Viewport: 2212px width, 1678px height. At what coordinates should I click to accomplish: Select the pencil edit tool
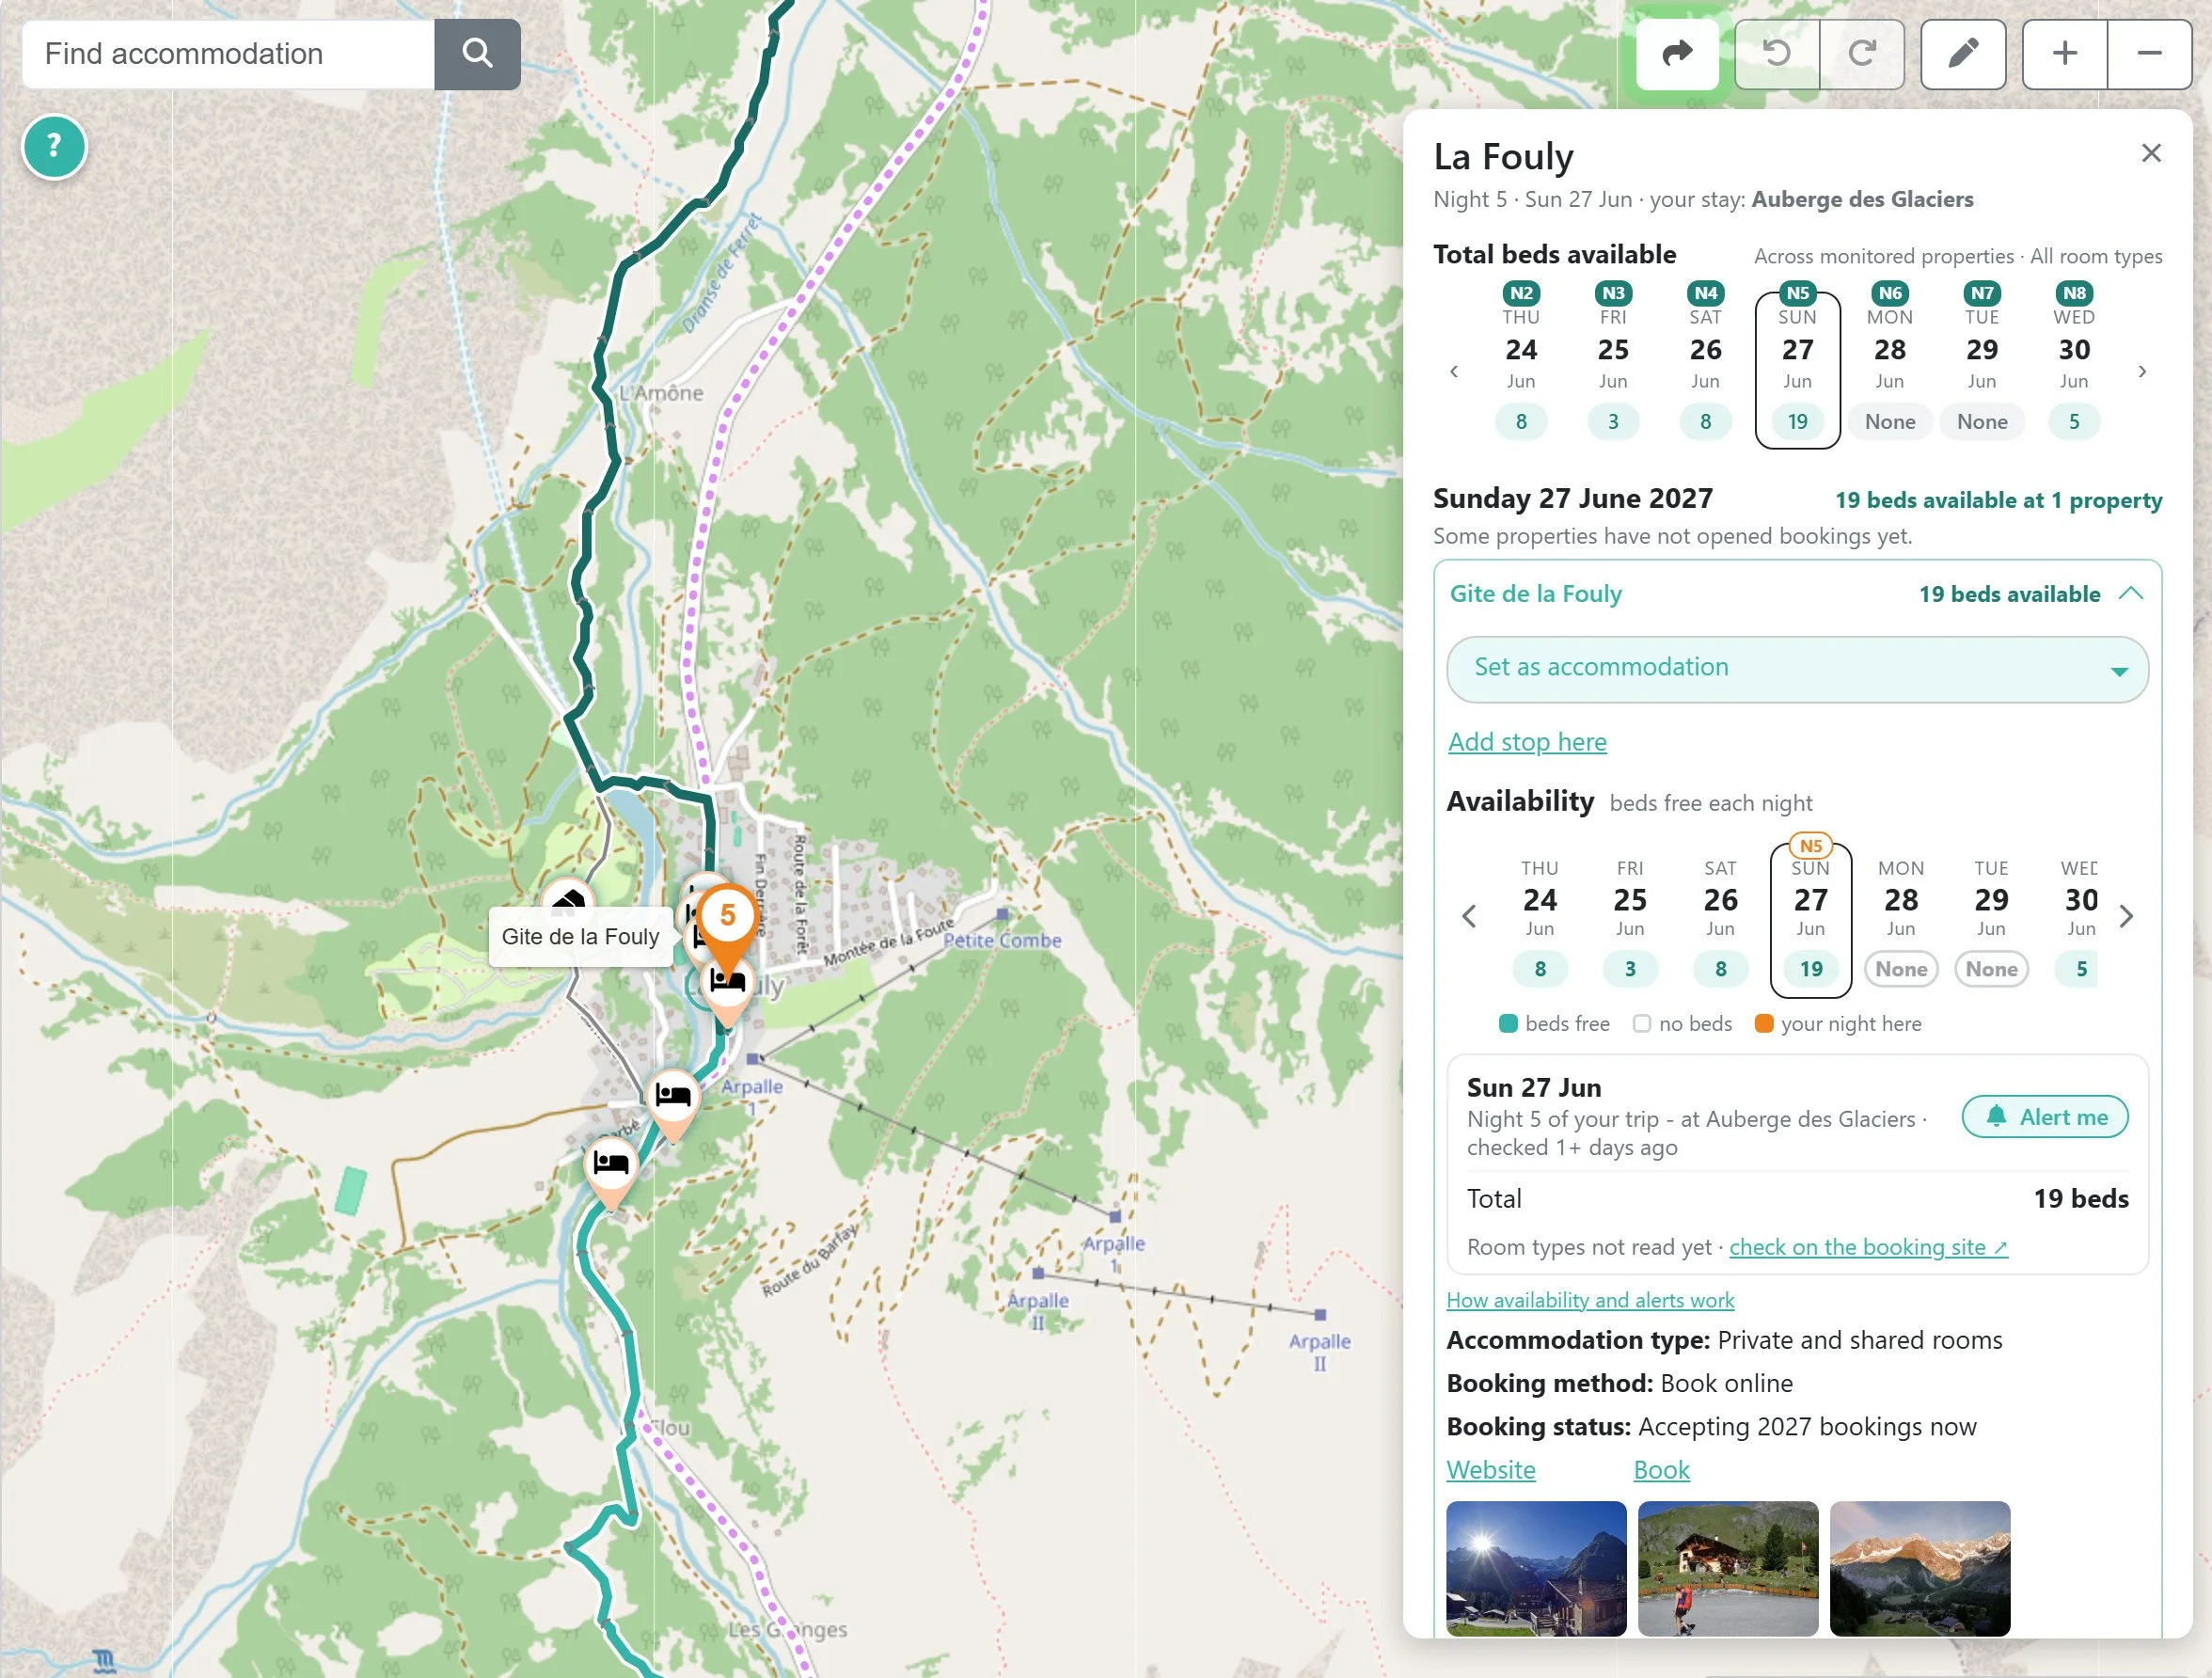[1963, 54]
